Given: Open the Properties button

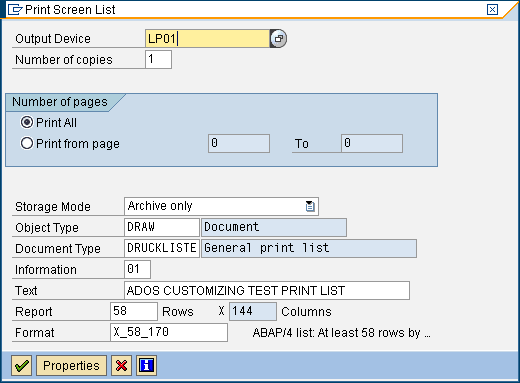Looking at the screenshot, I should point(71,365).
